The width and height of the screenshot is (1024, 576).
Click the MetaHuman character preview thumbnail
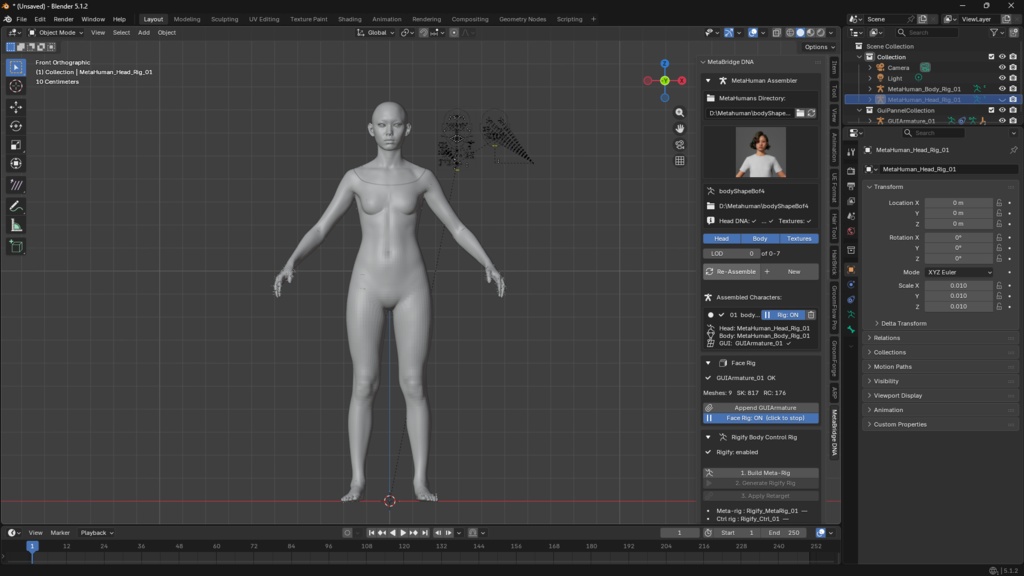[761, 153]
